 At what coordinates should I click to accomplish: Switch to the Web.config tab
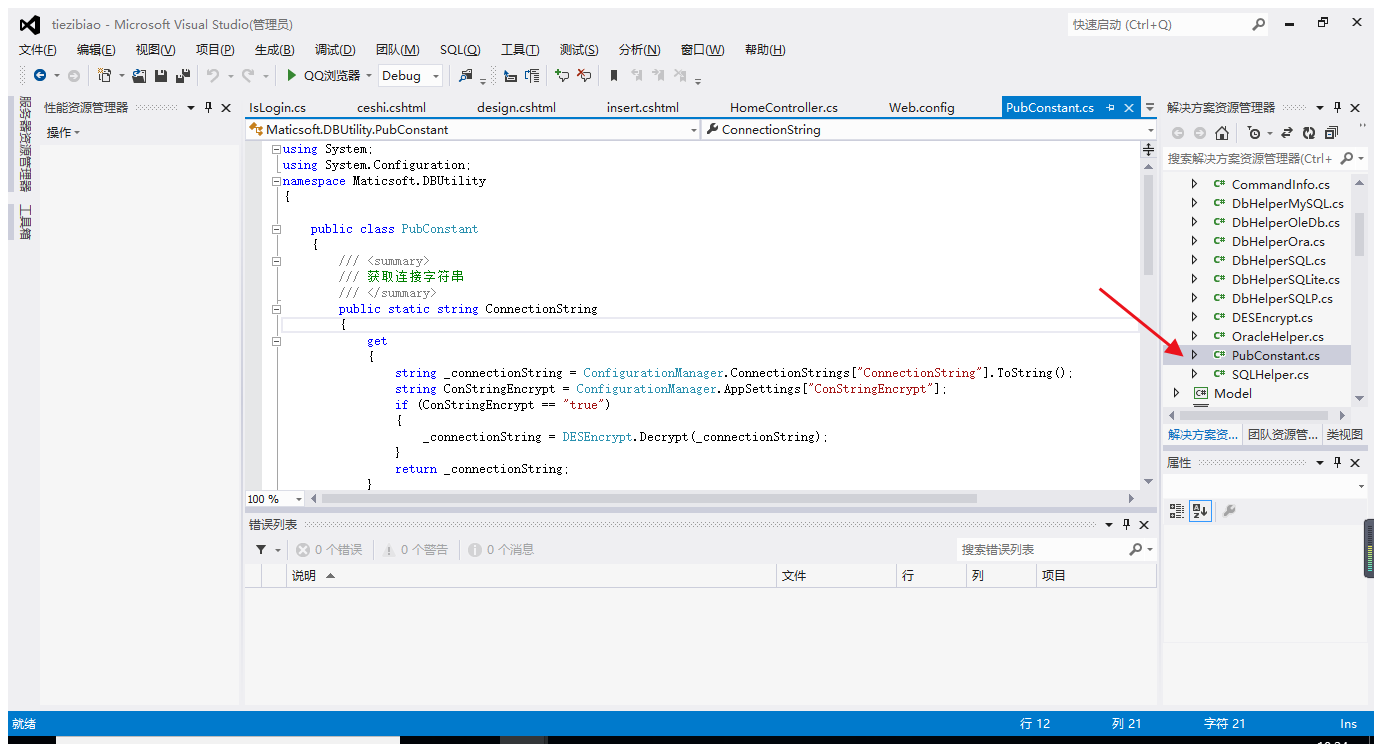coord(922,107)
